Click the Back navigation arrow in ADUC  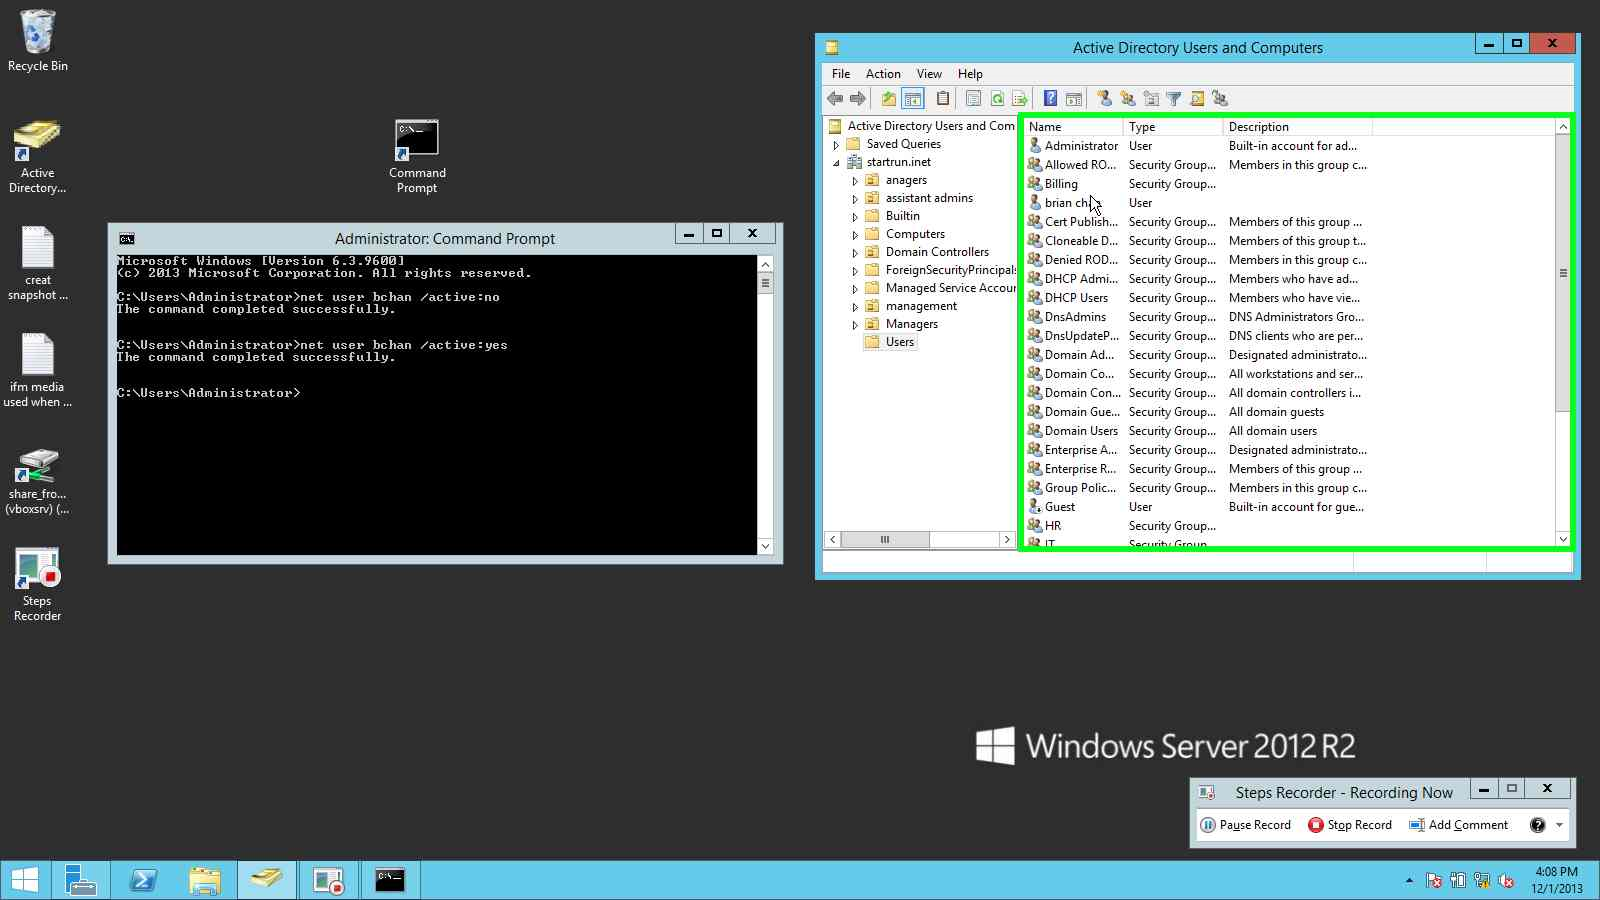click(836, 98)
